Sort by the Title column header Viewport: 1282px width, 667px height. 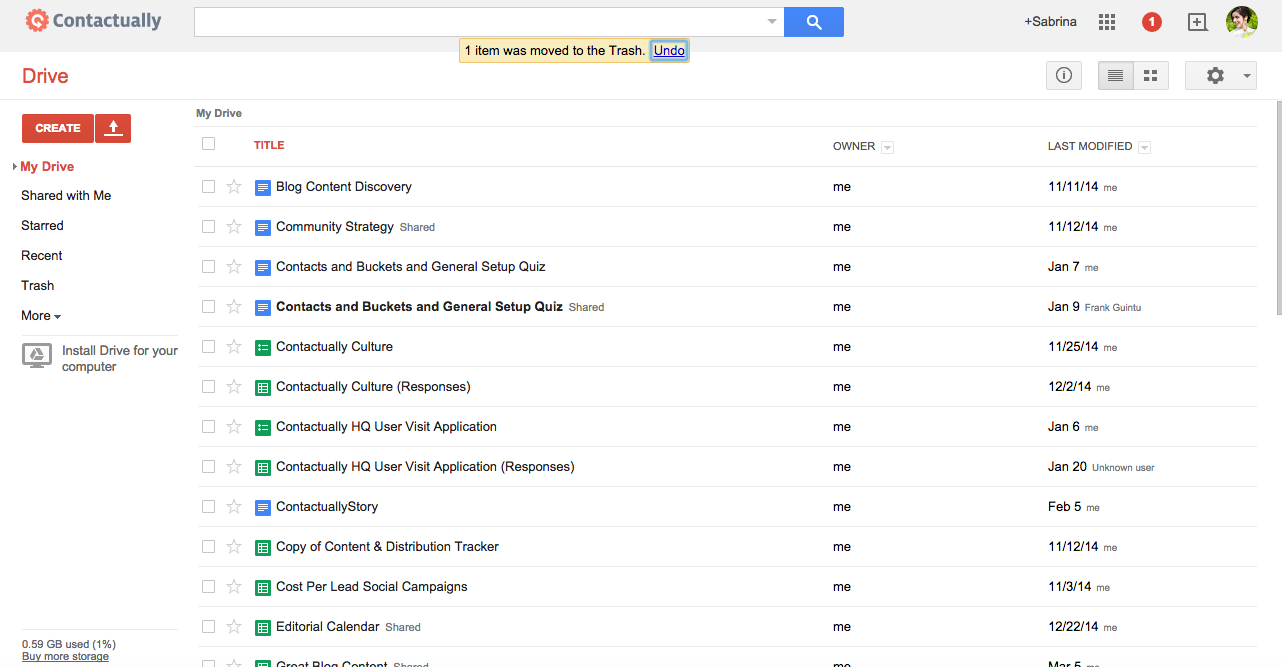[x=269, y=145]
